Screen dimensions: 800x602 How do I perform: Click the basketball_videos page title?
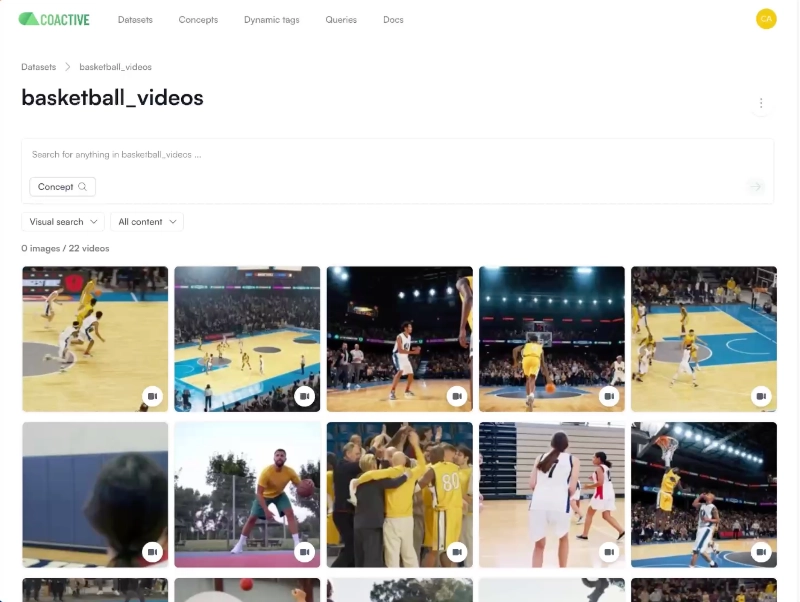(x=112, y=97)
